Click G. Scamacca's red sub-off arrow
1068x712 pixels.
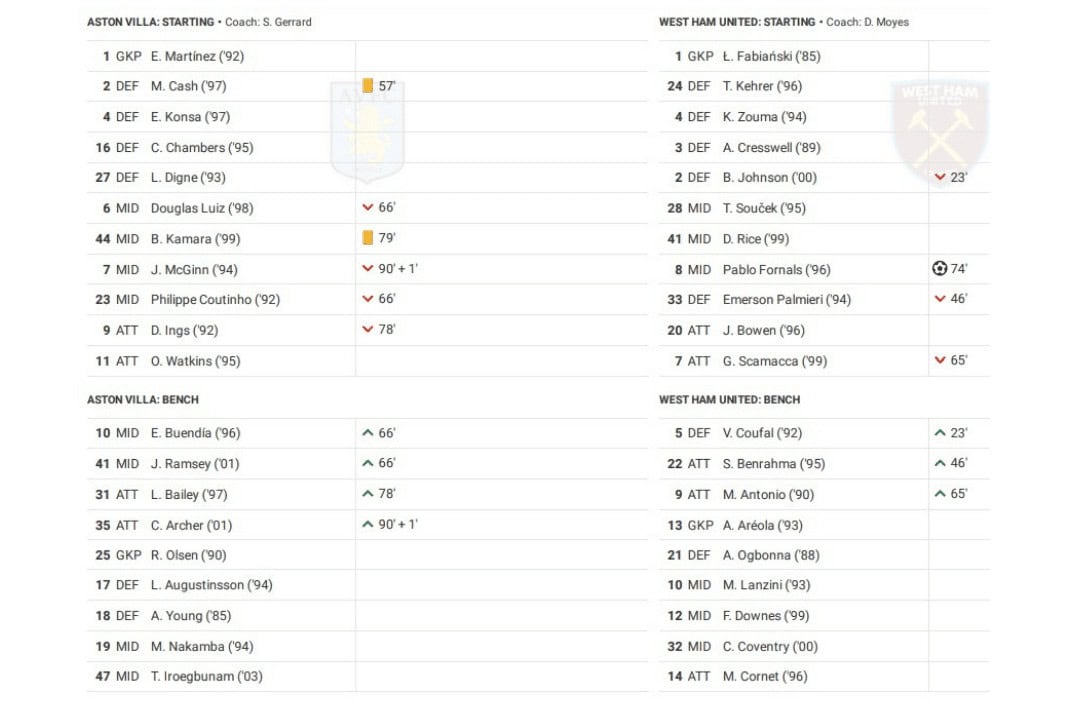(939, 361)
